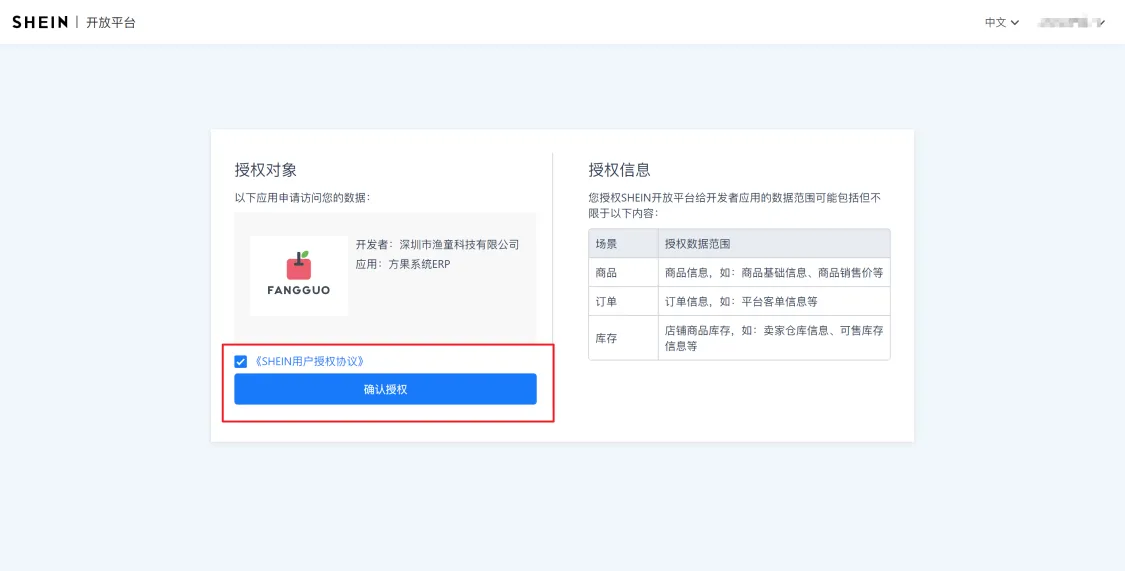Click the 开放平台 header text
1125x571 pixels.
click(110, 22)
